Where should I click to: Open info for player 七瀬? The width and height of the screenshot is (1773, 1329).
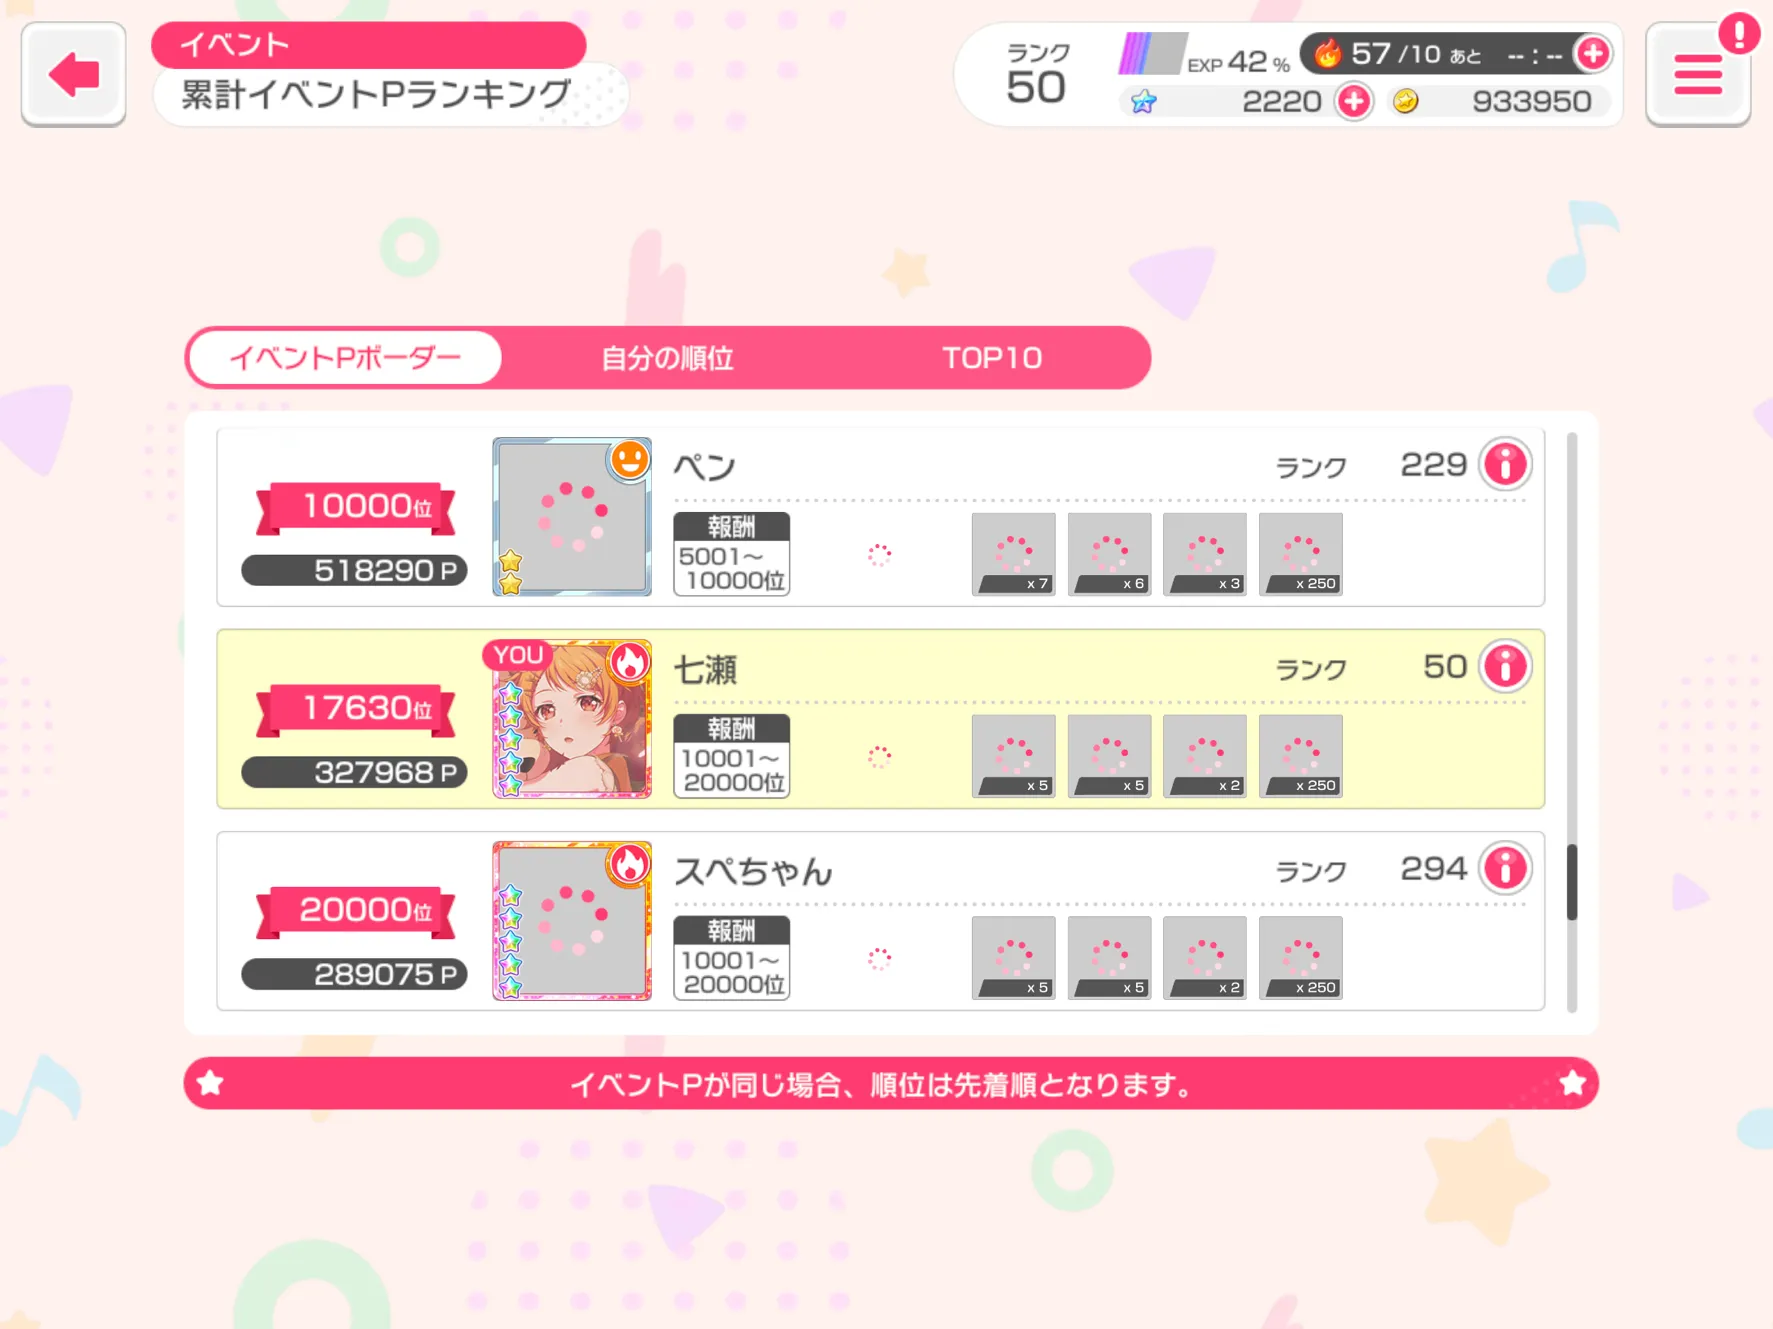(x=1505, y=666)
